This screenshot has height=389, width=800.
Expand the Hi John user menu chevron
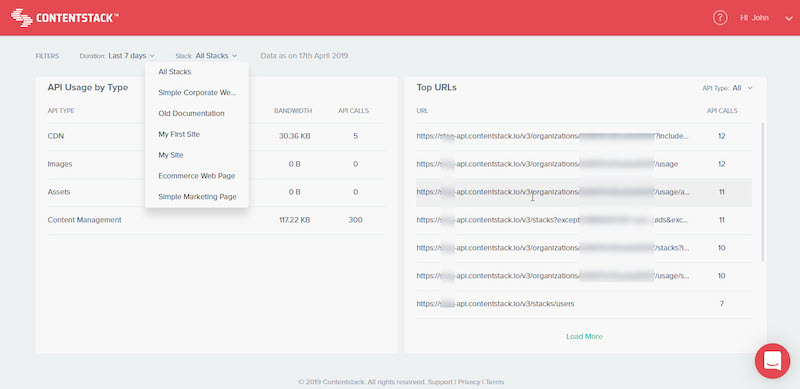tap(788, 18)
